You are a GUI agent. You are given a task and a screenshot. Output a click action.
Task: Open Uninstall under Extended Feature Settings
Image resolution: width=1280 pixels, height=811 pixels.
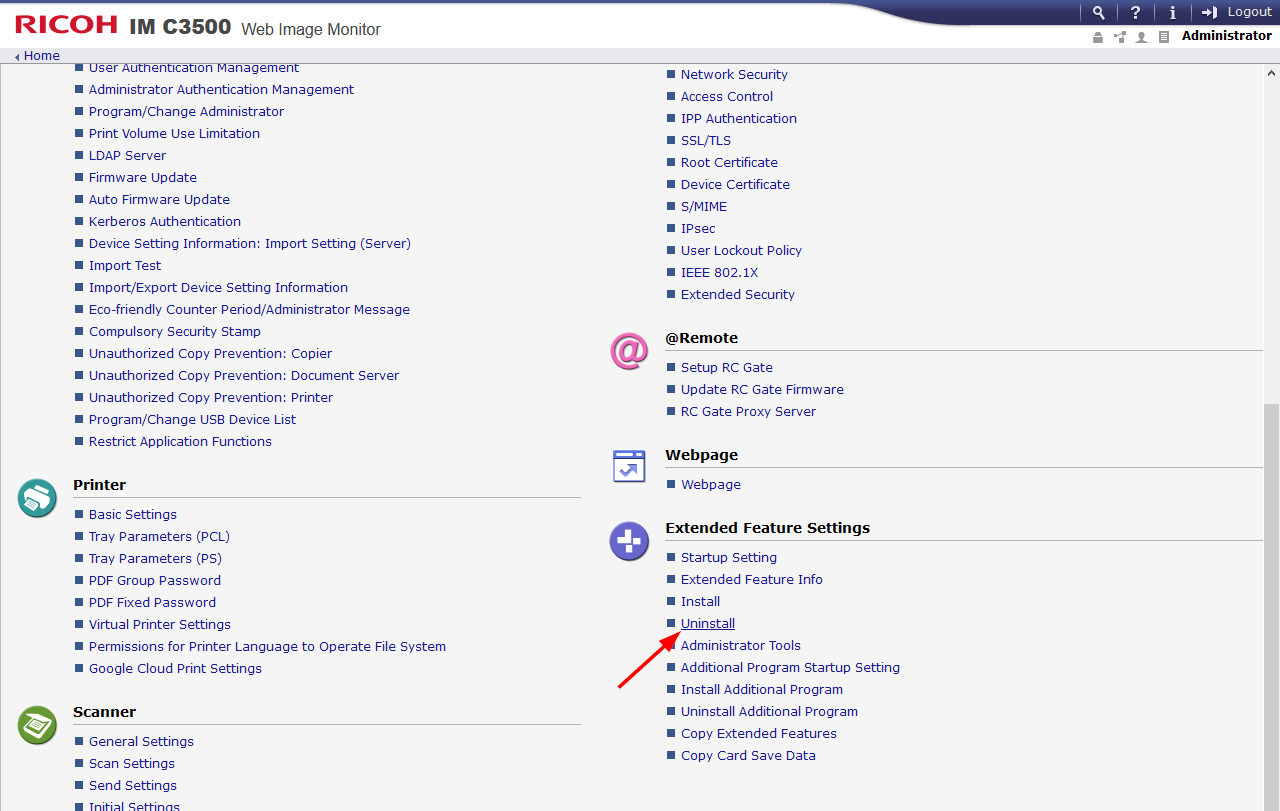708,624
